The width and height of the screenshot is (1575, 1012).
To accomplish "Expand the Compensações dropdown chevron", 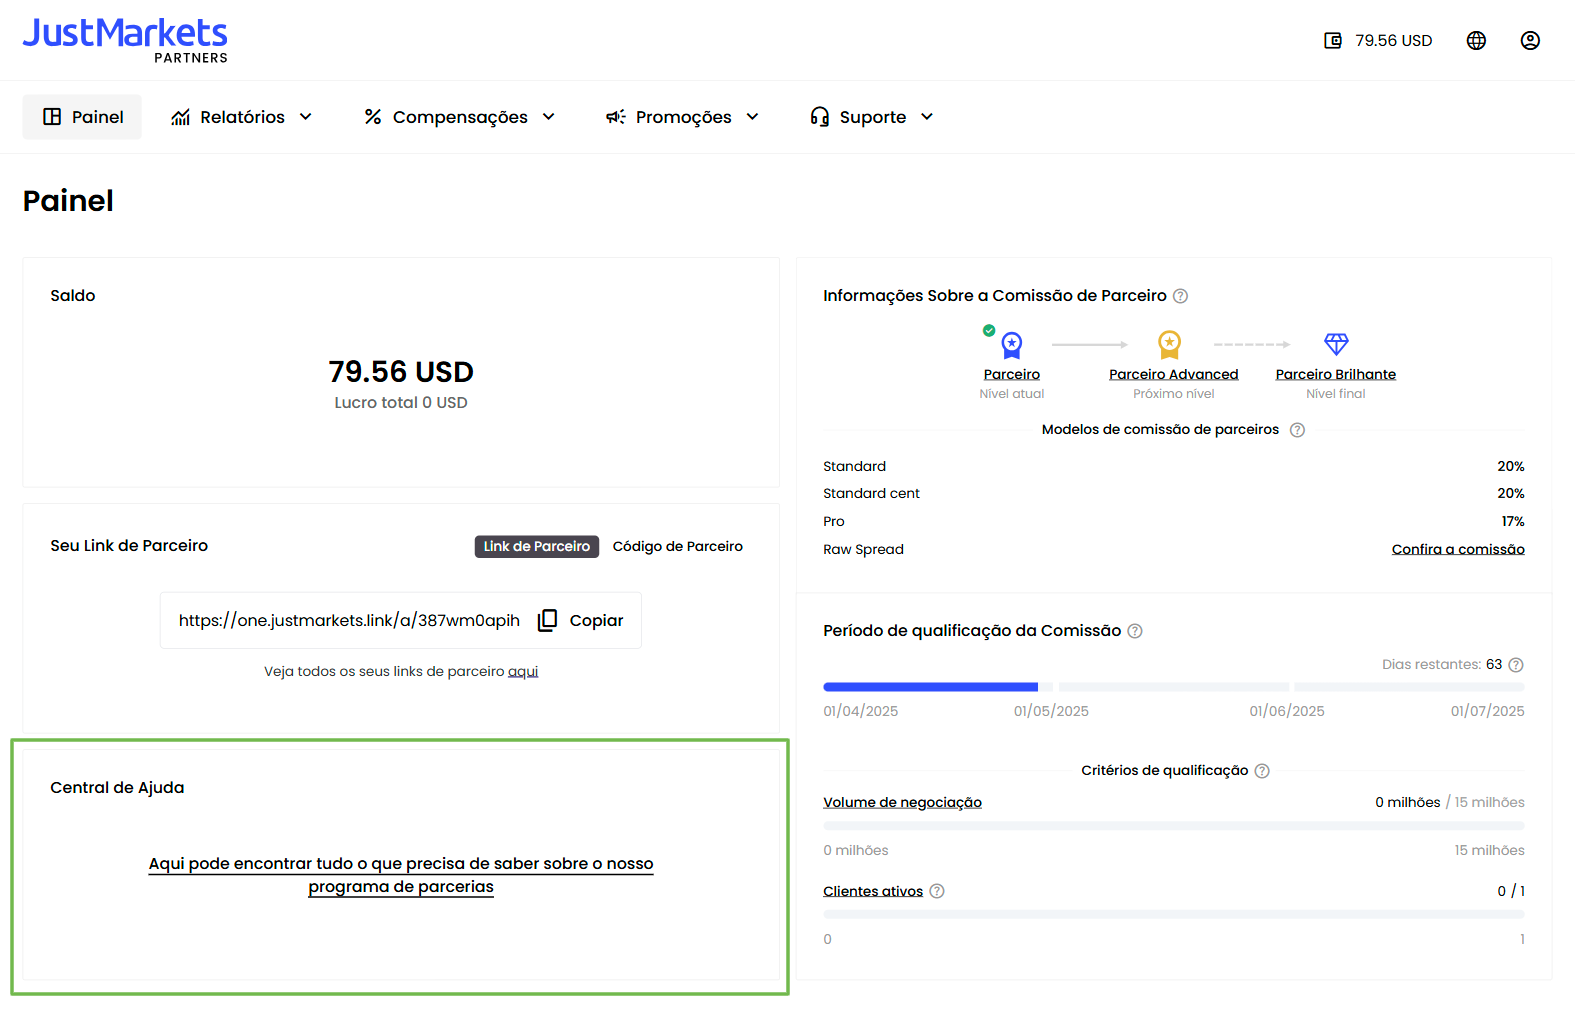I will tap(549, 117).
